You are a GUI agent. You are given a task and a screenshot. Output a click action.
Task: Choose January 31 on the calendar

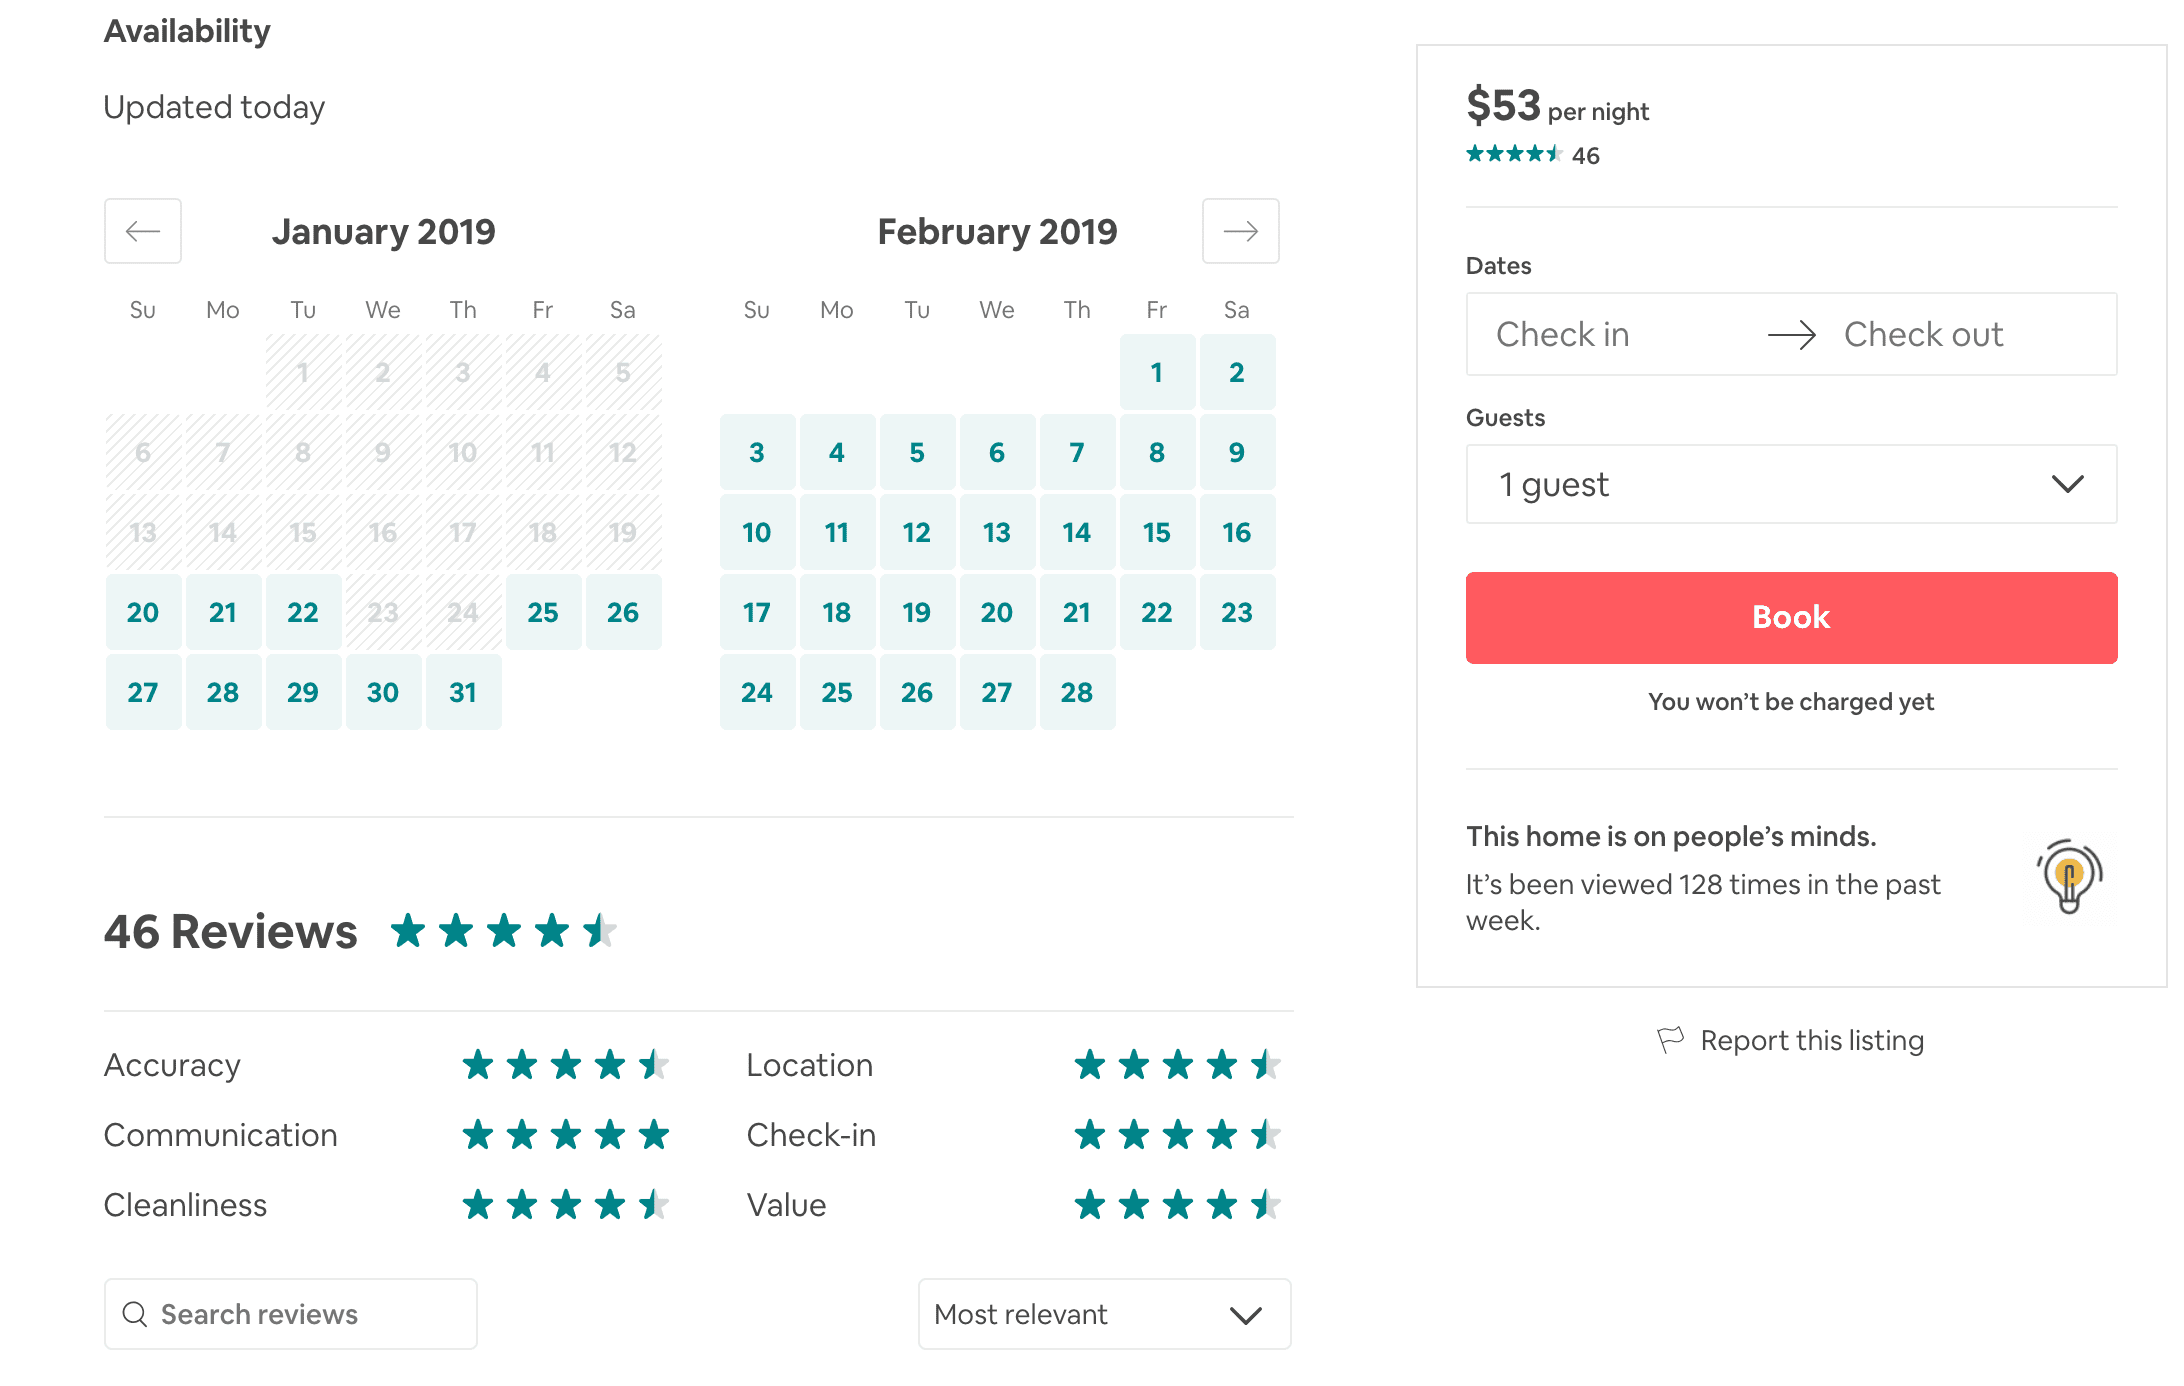tap(463, 692)
